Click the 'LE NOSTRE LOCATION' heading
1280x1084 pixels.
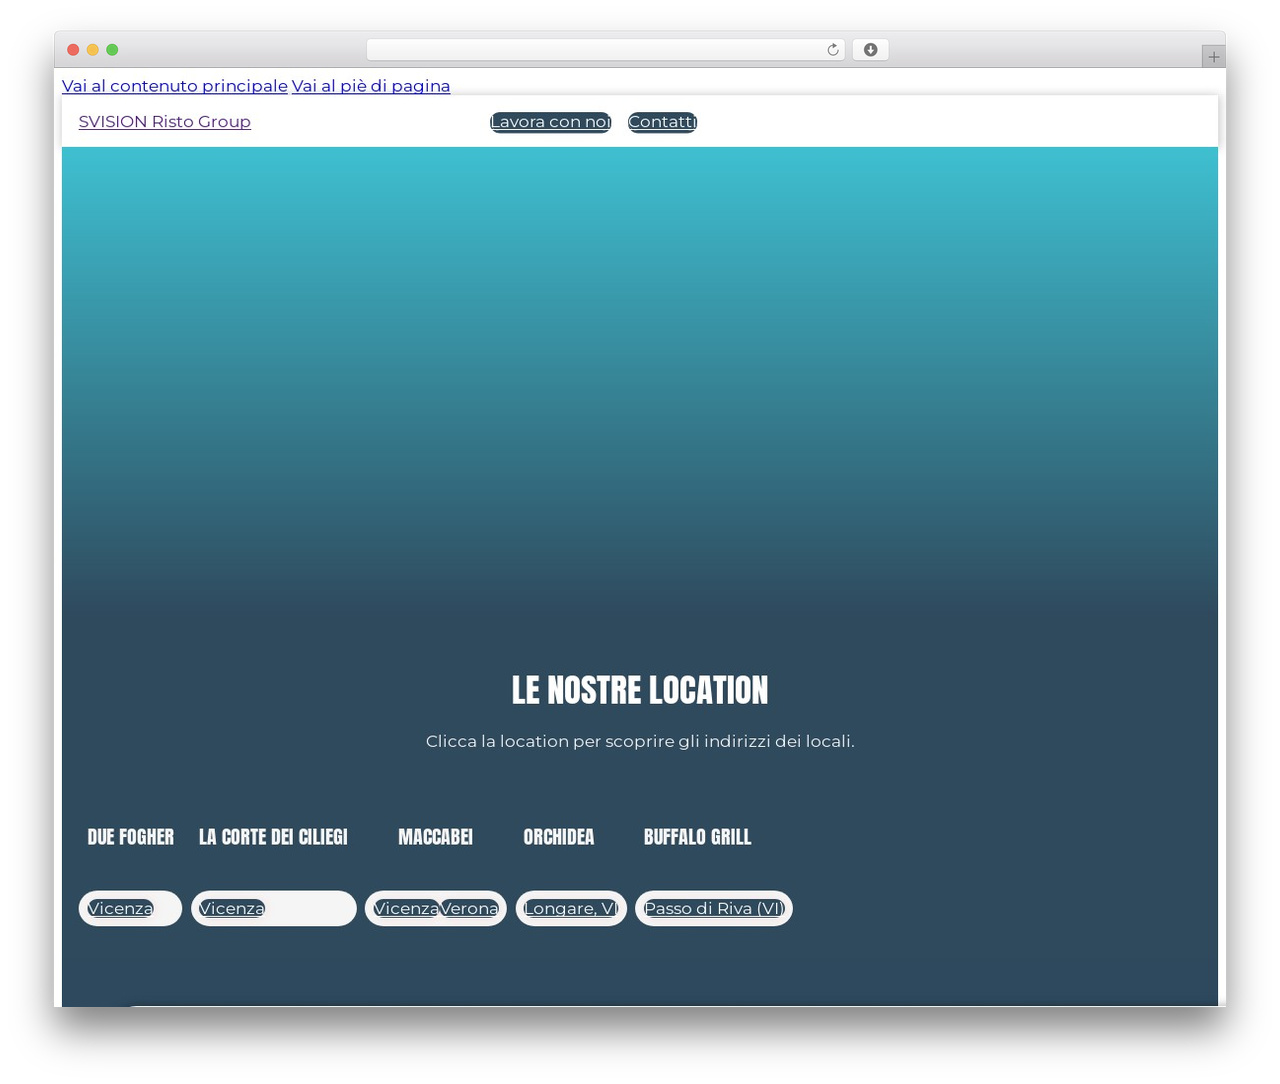pos(640,690)
